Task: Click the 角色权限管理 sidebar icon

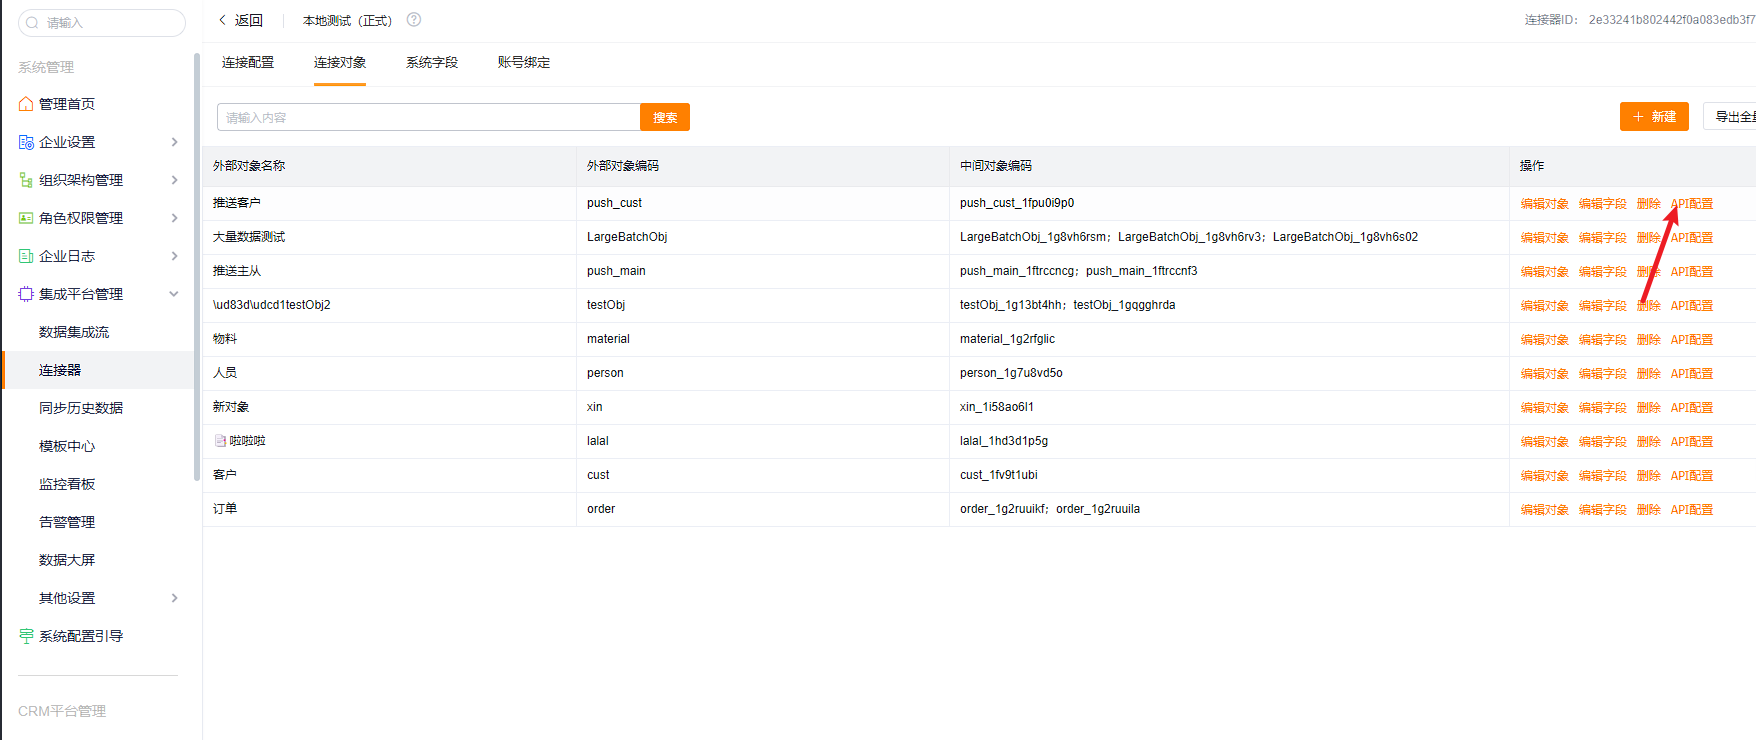Action: (26, 218)
